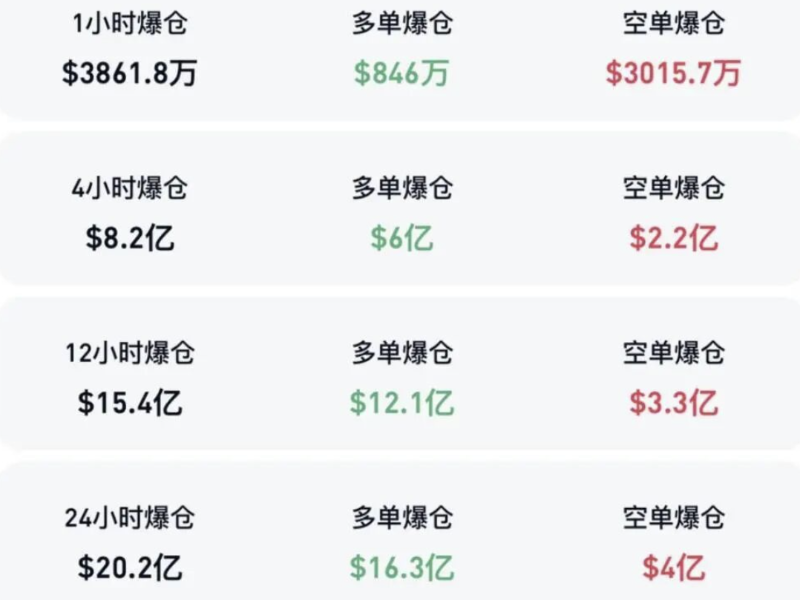Screen dimensions: 800x600
Task: Click the green $6亿 long liquidation value
Action: (402, 238)
